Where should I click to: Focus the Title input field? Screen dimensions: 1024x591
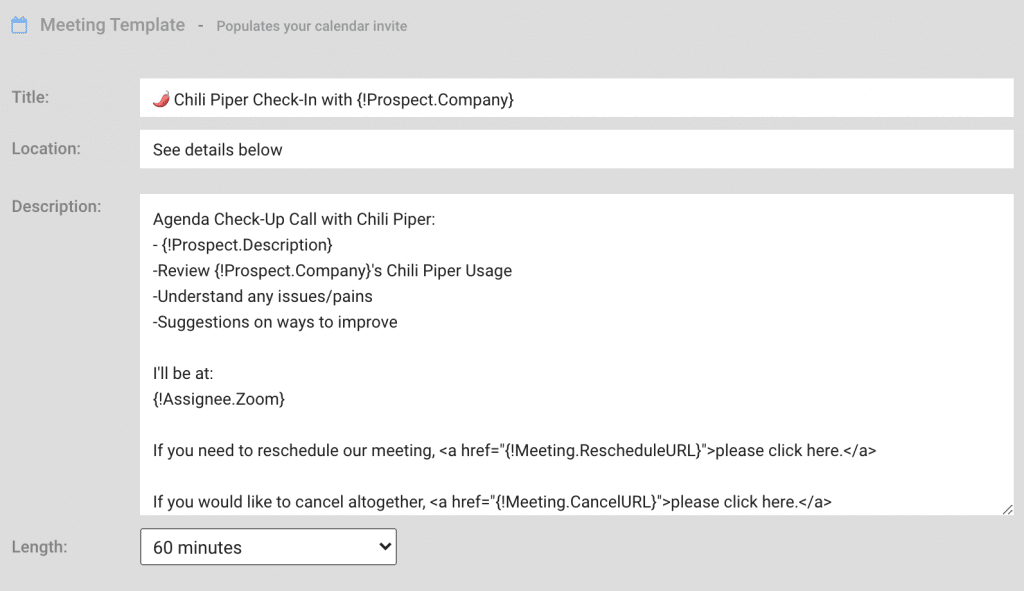click(700, 98)
